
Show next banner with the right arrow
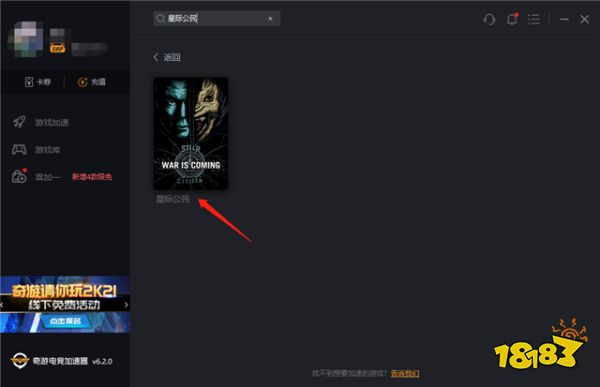tap(126, 305)
